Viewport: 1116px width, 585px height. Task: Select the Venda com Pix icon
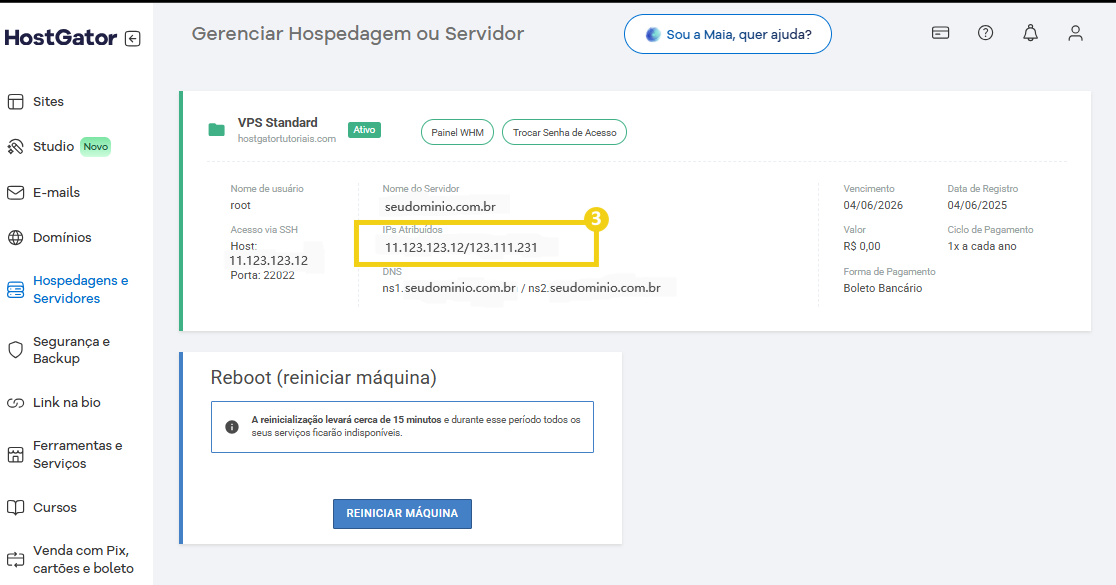click(x=16, y=559)
